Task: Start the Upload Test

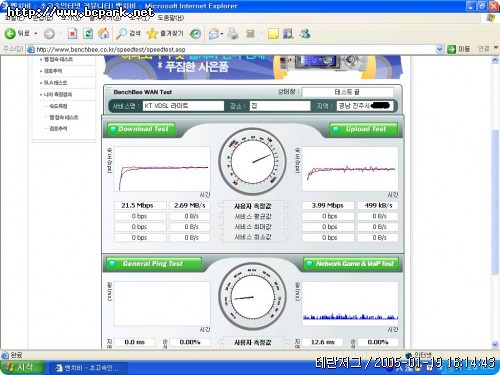Action: [x=364, y=129]
